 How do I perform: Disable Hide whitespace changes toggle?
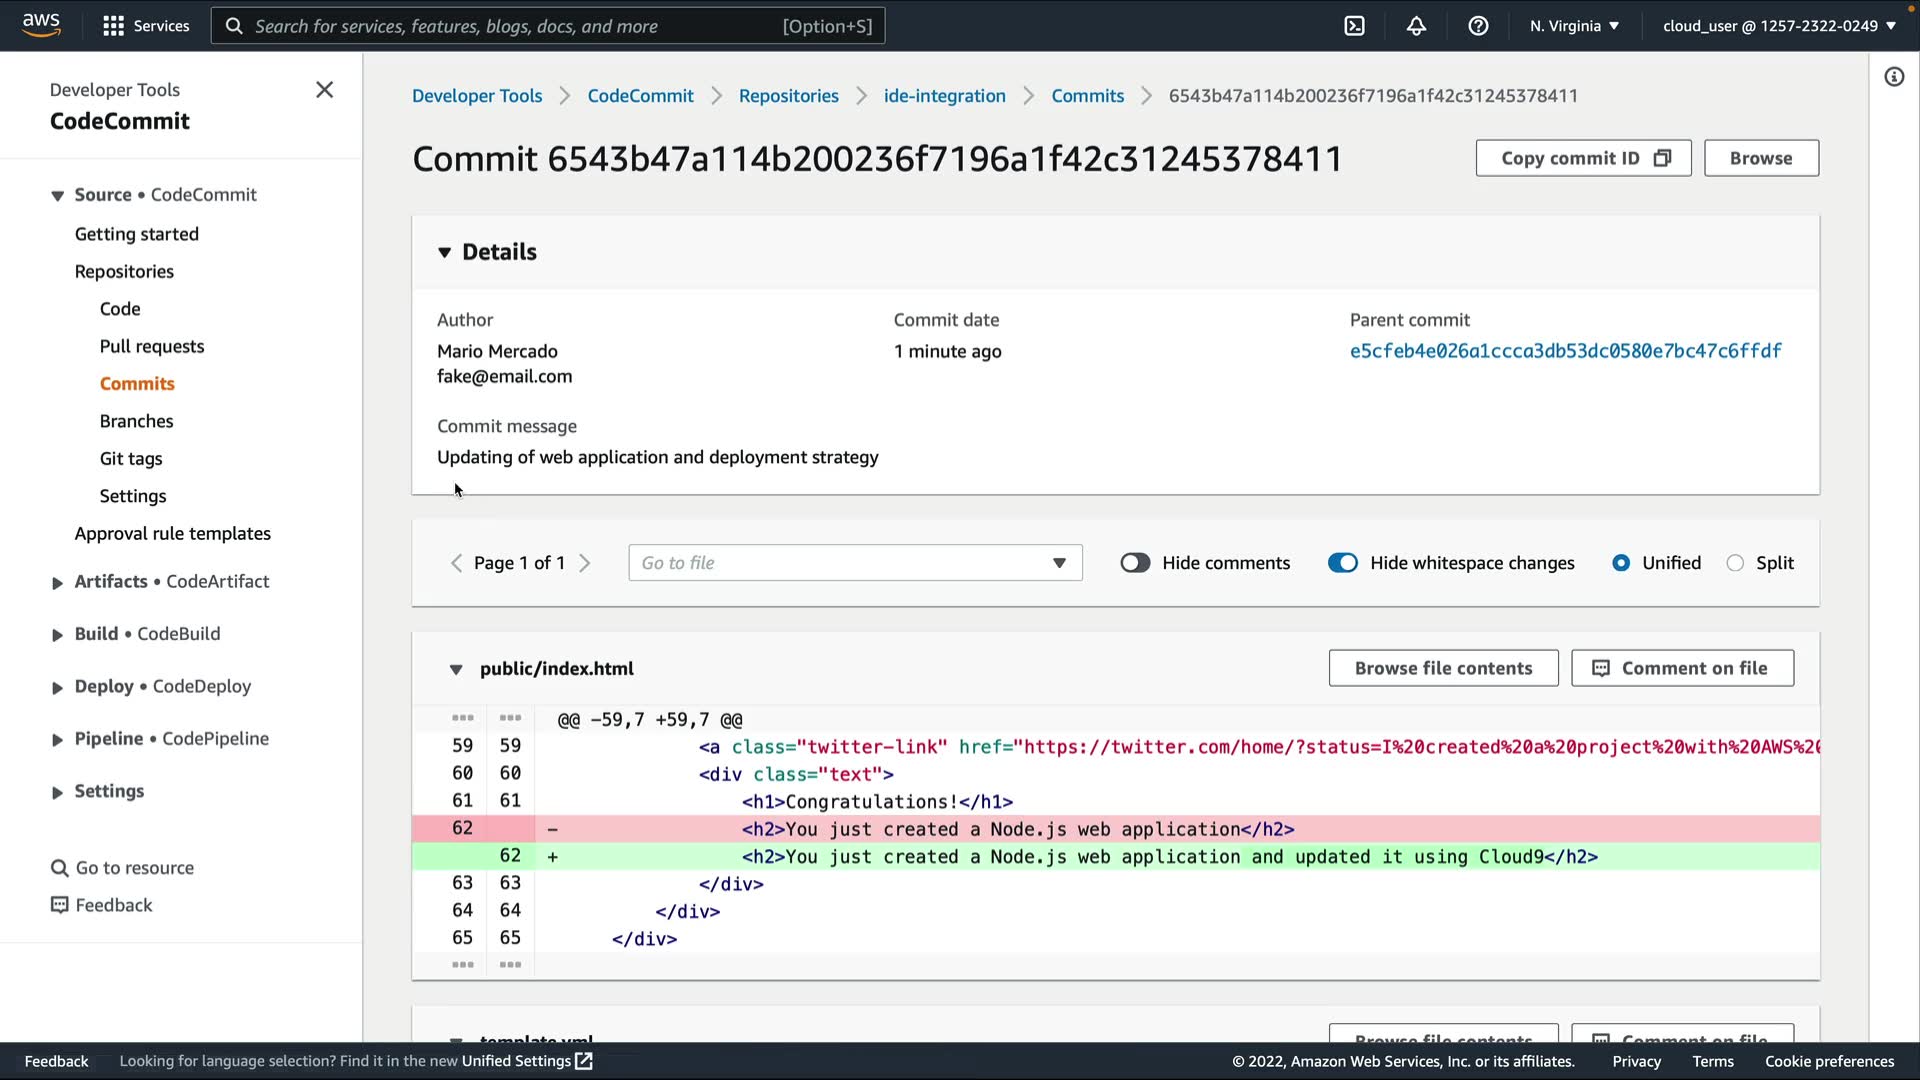point(1342,563)
